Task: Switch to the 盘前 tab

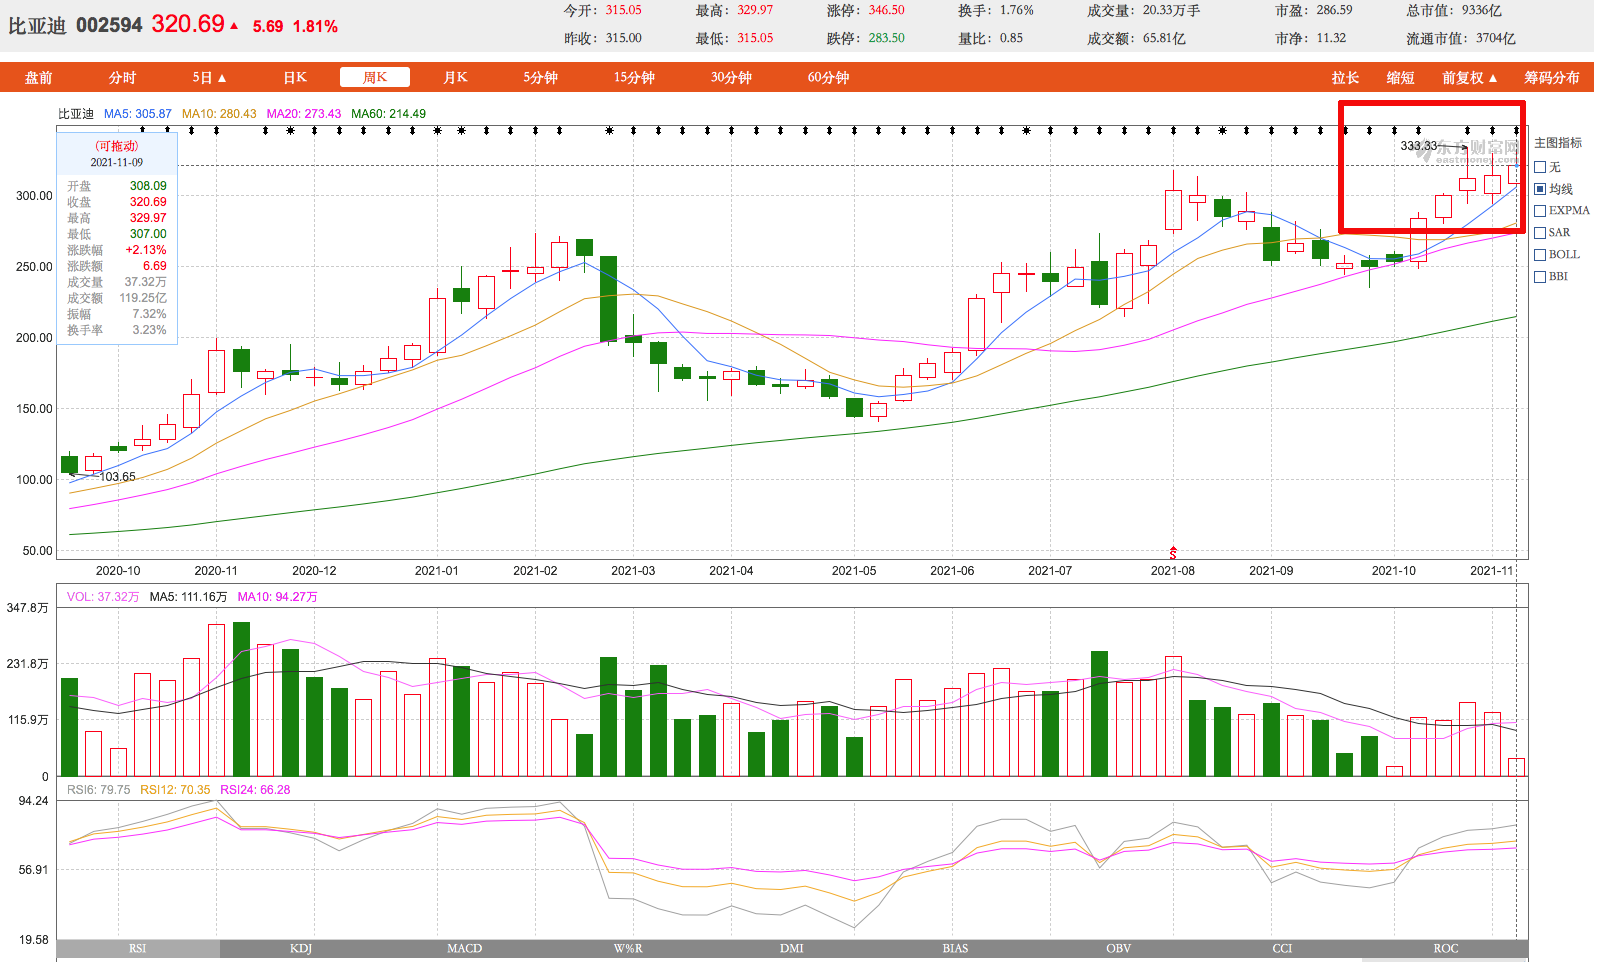Action: [x=39, y=77]
